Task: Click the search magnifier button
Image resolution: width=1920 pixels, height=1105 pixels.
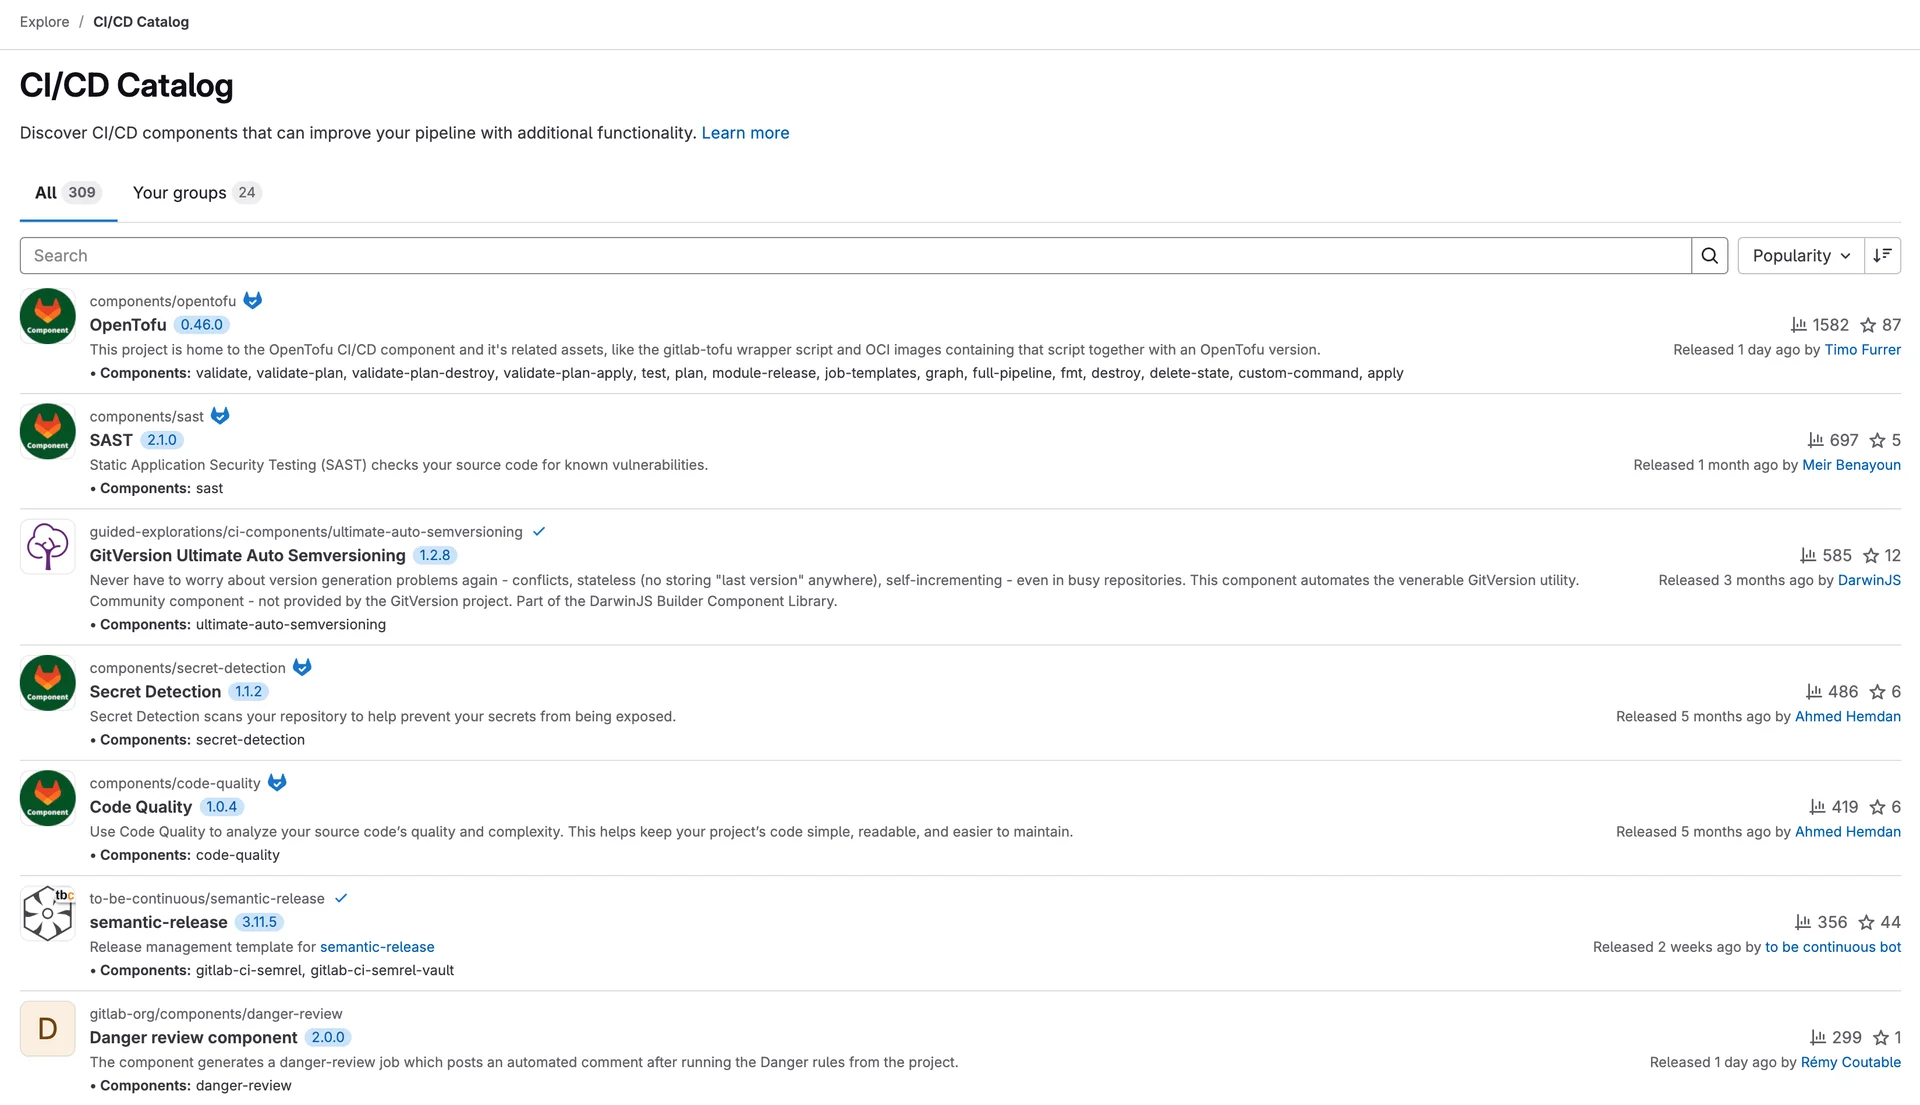Action: tap(1709, 256)
